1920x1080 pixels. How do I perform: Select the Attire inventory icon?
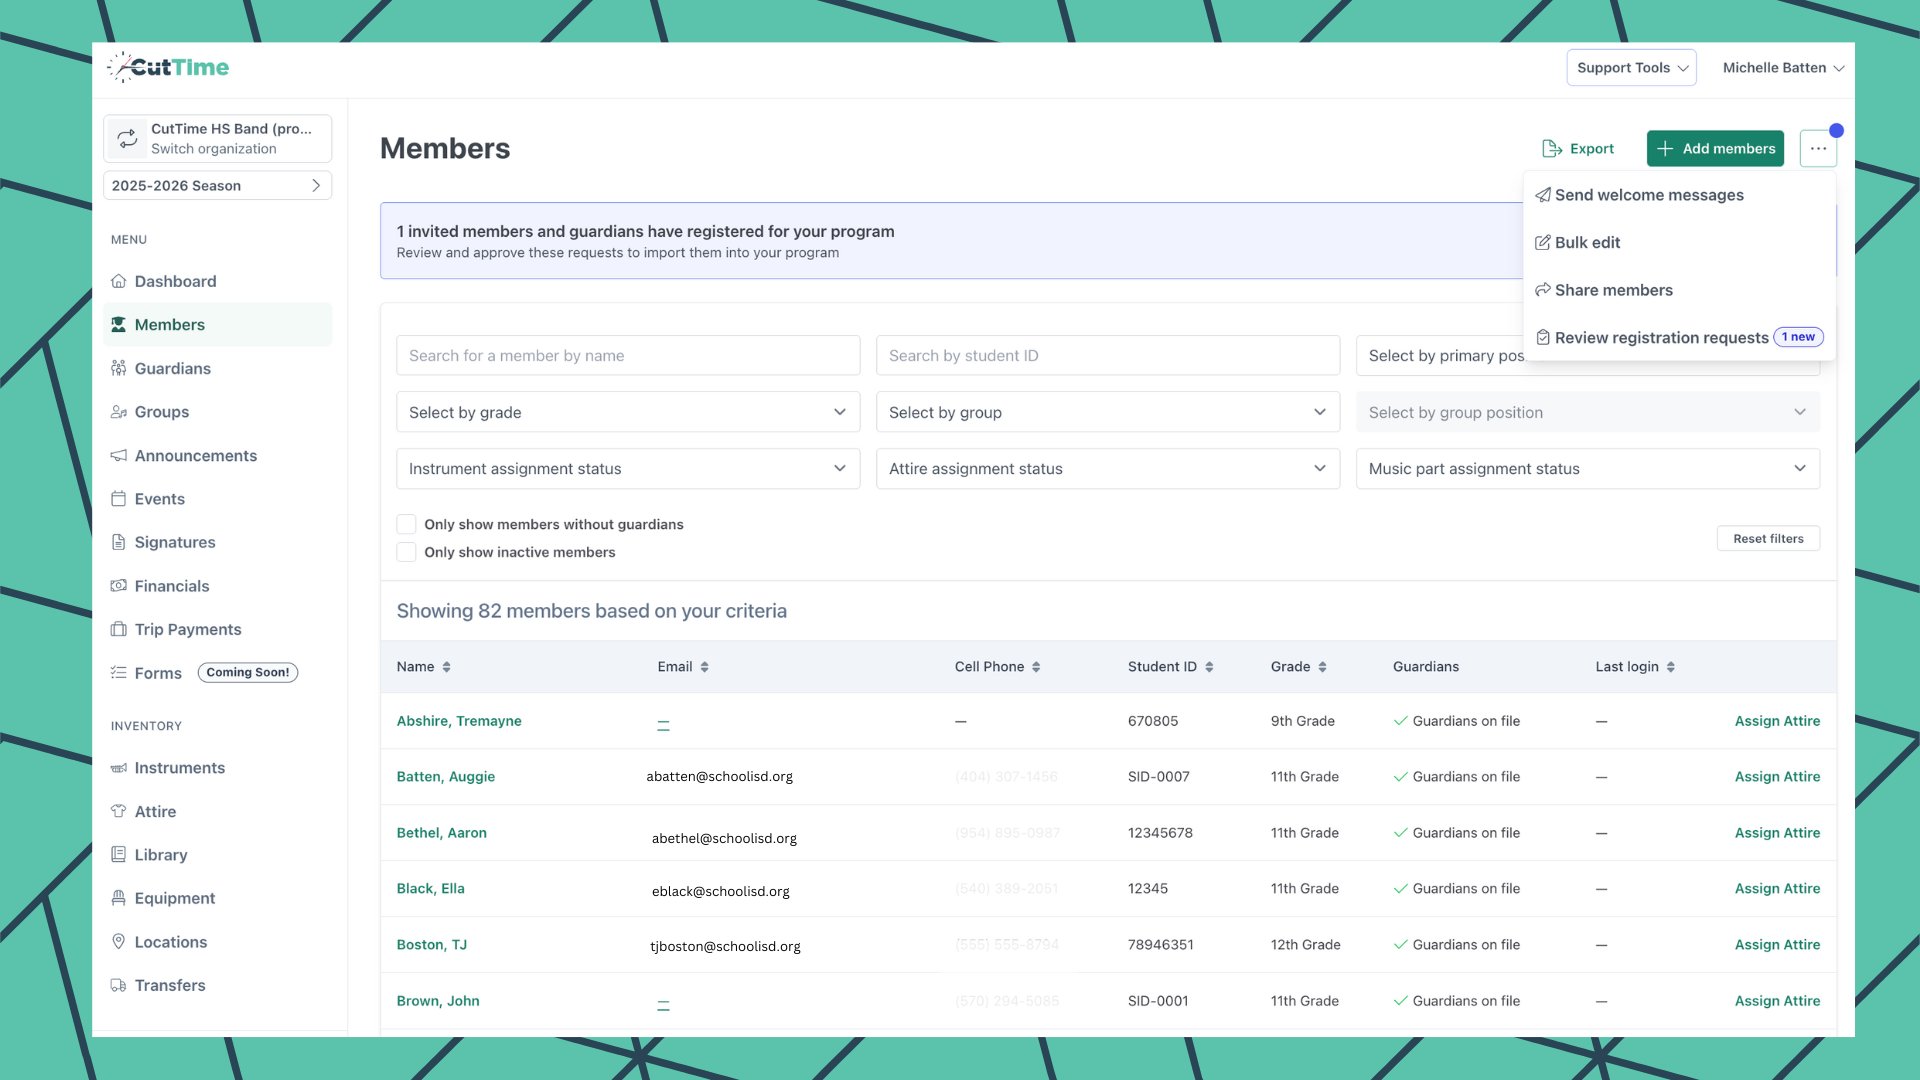click(119, 811)
